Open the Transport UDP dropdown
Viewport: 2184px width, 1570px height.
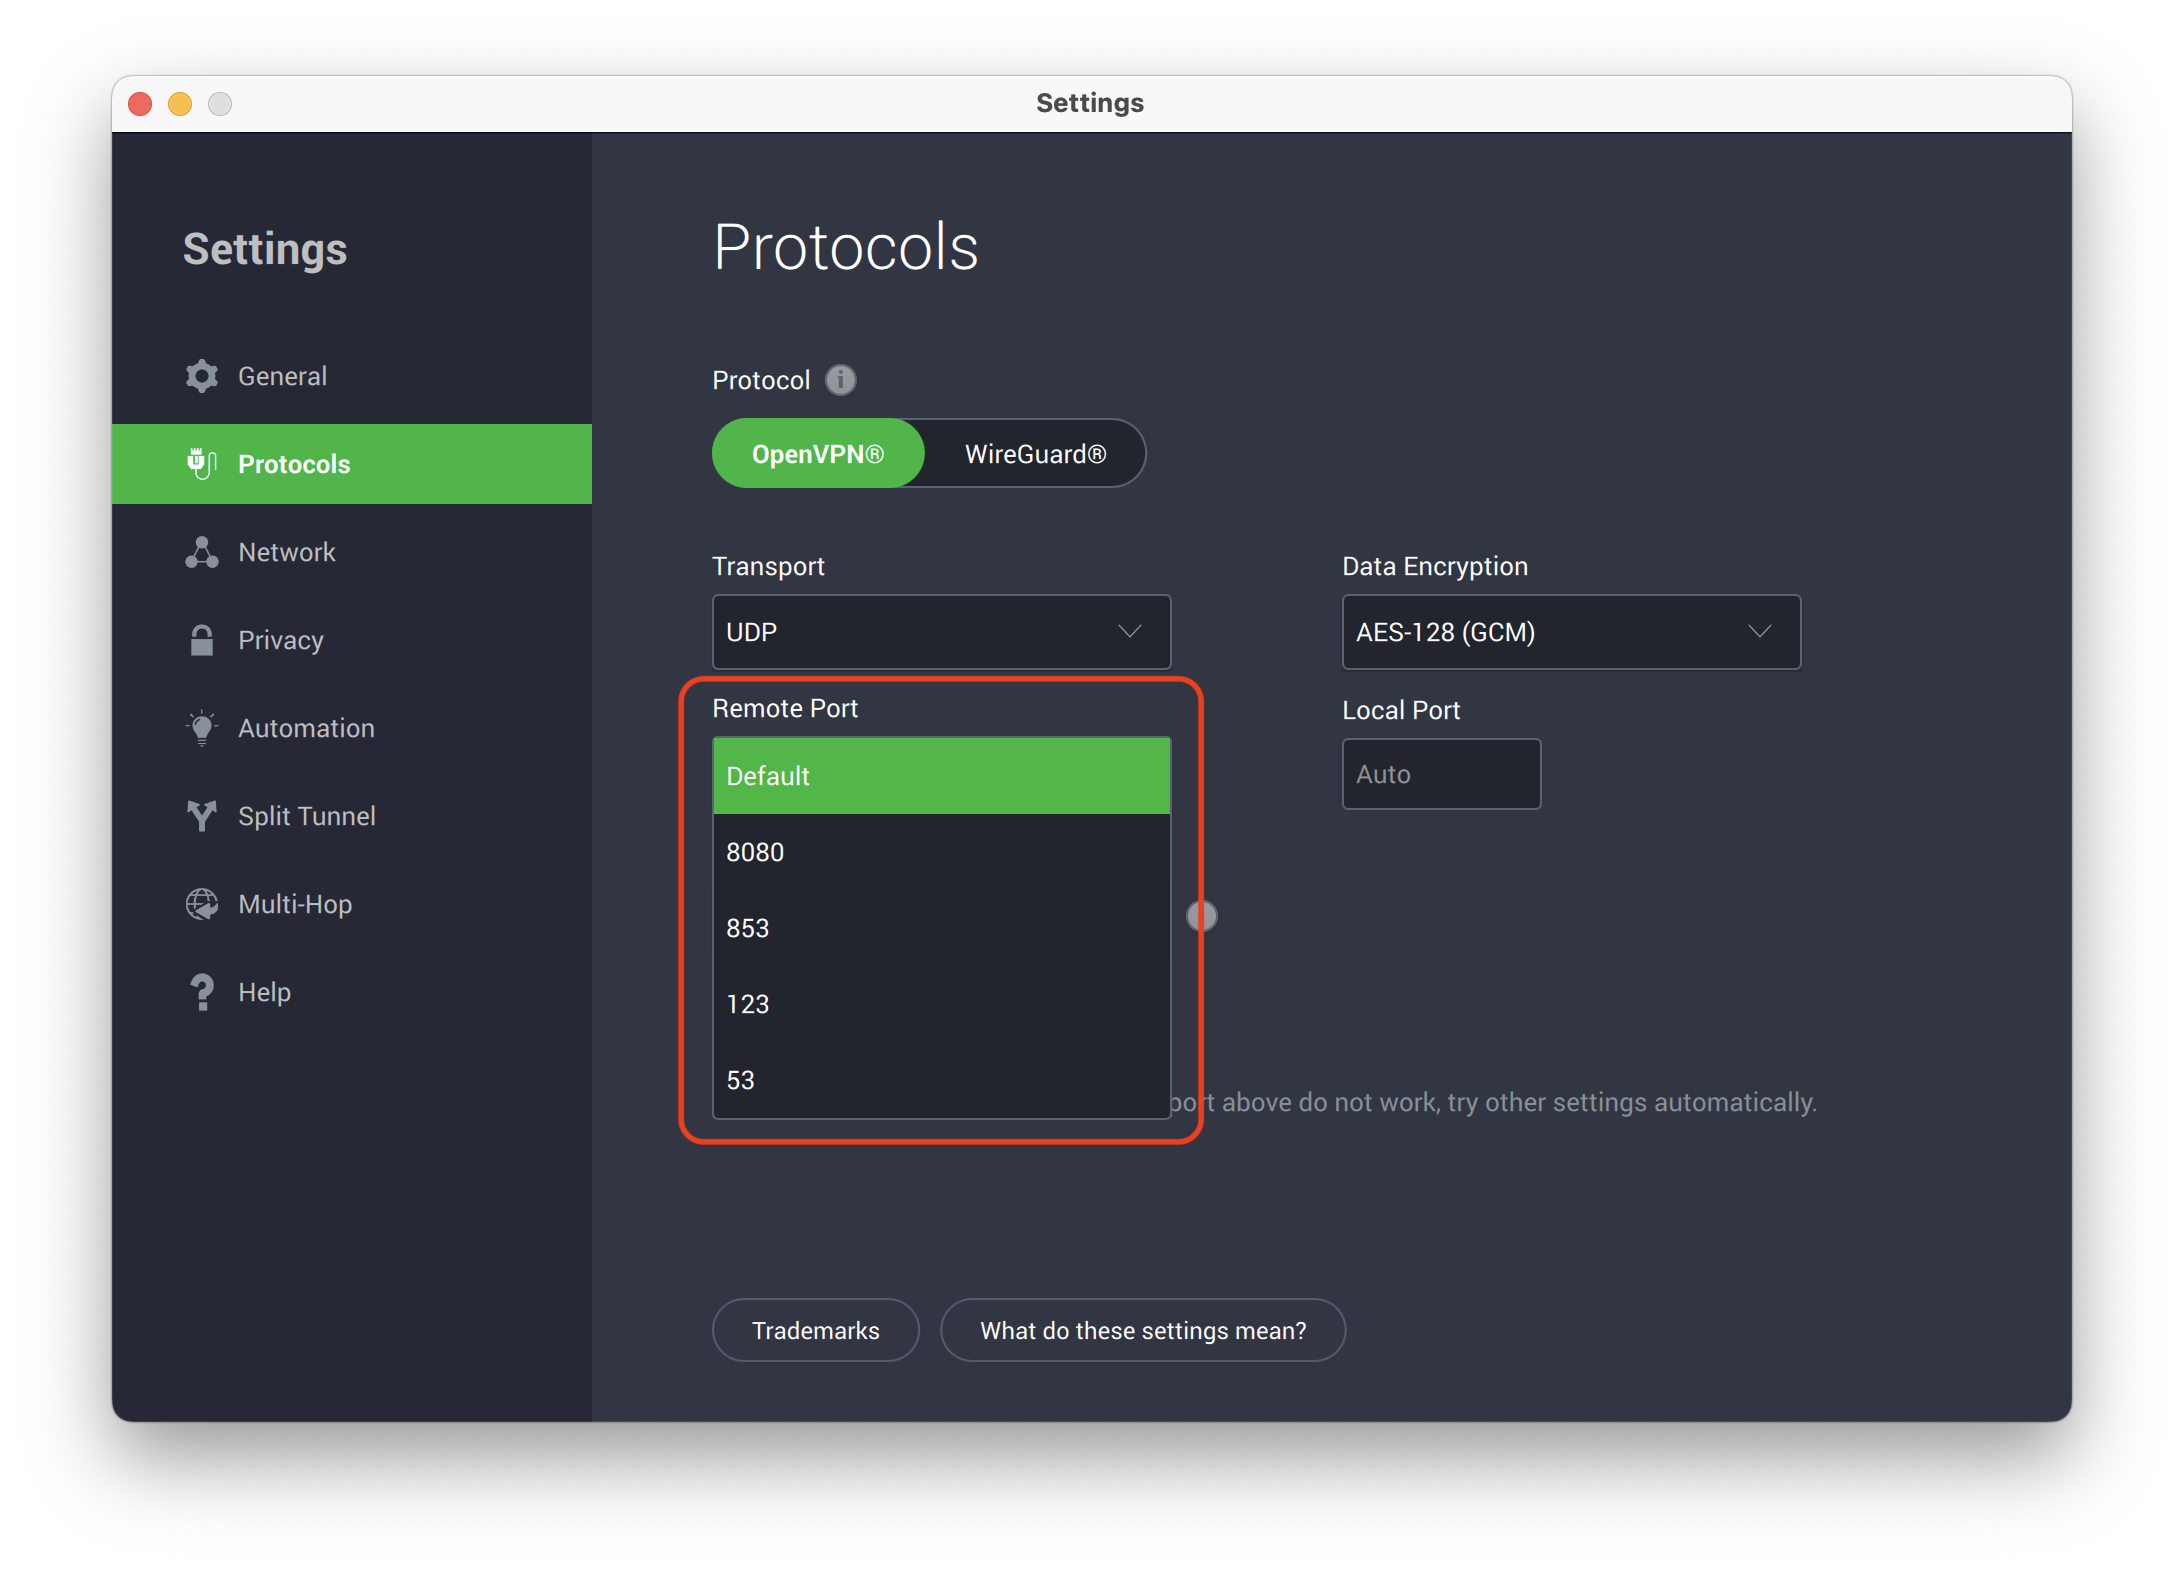[941, 632]
